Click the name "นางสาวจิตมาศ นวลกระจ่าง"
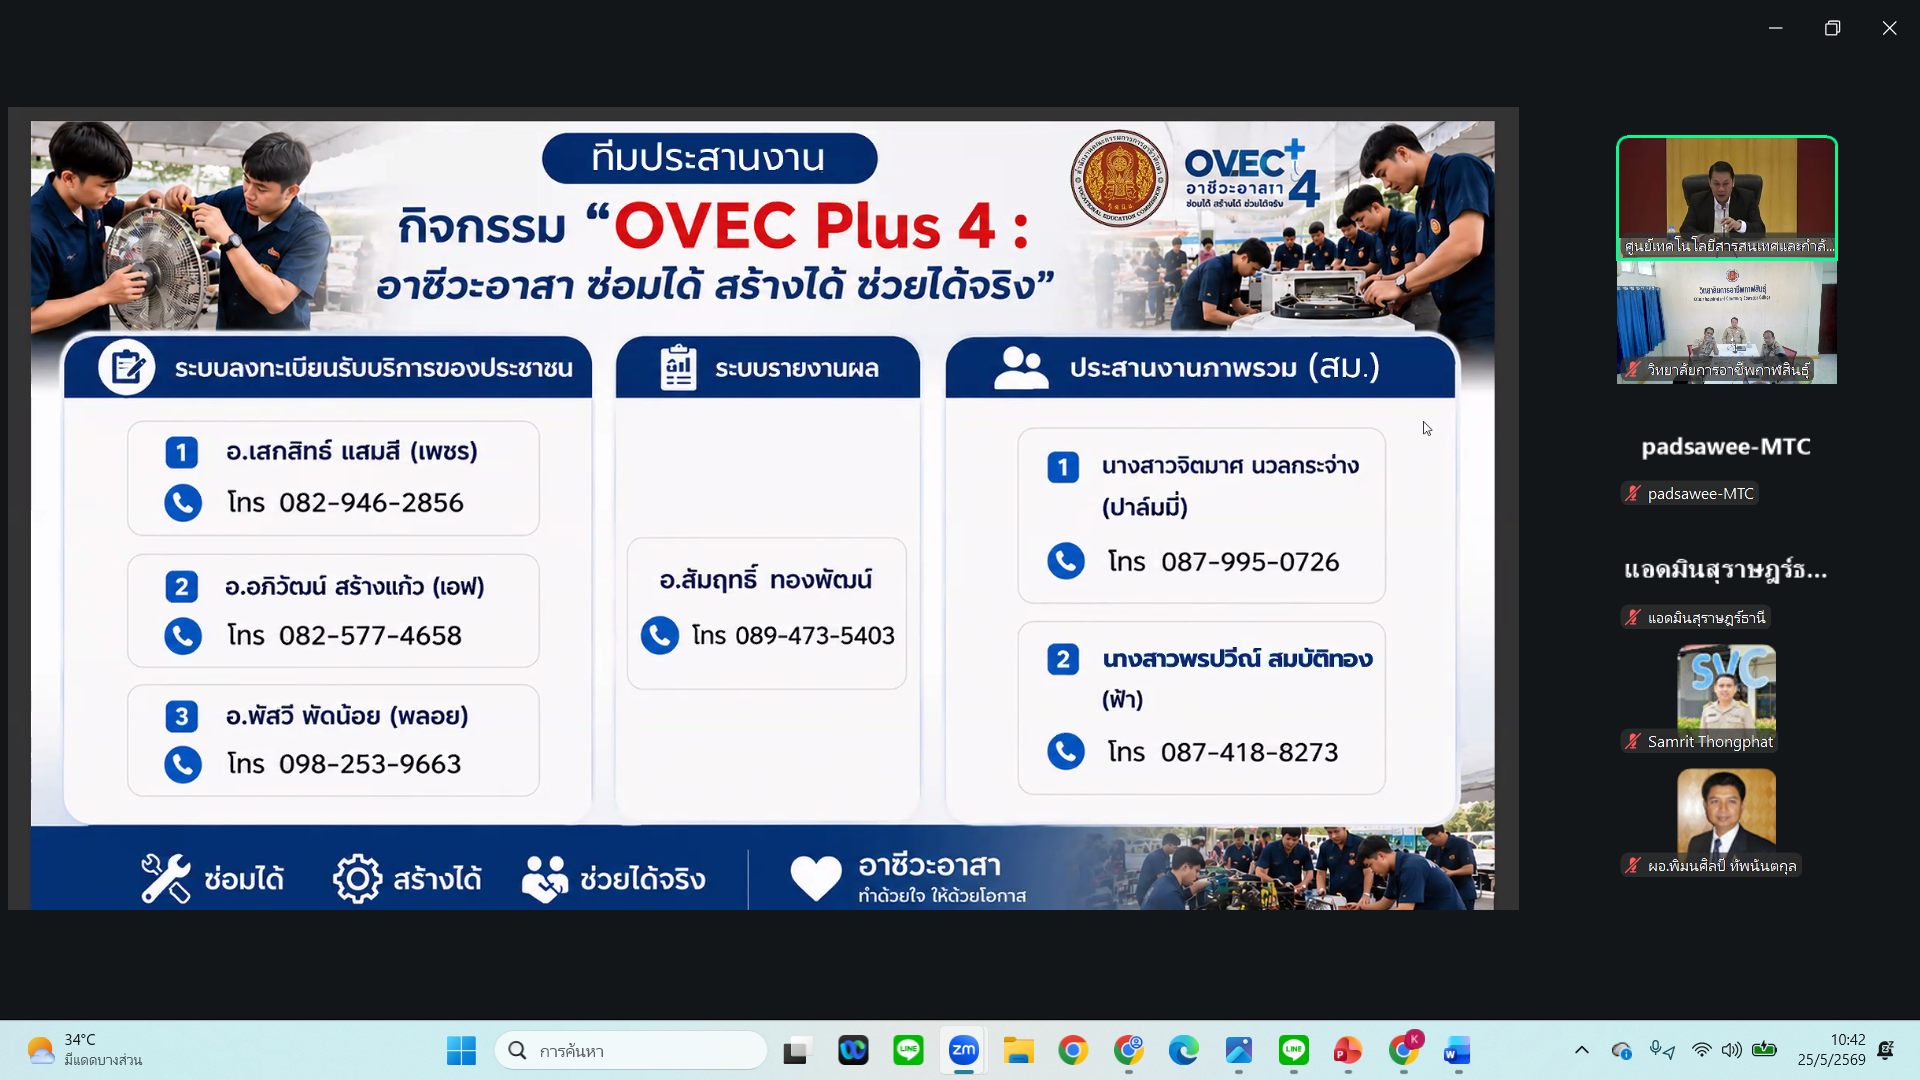 tap(1230, 466)
